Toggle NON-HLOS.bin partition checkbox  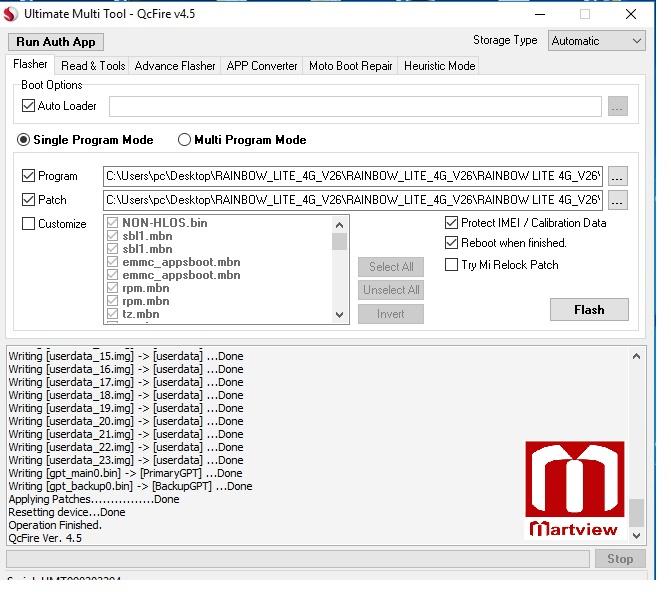[x=113, y=222]
